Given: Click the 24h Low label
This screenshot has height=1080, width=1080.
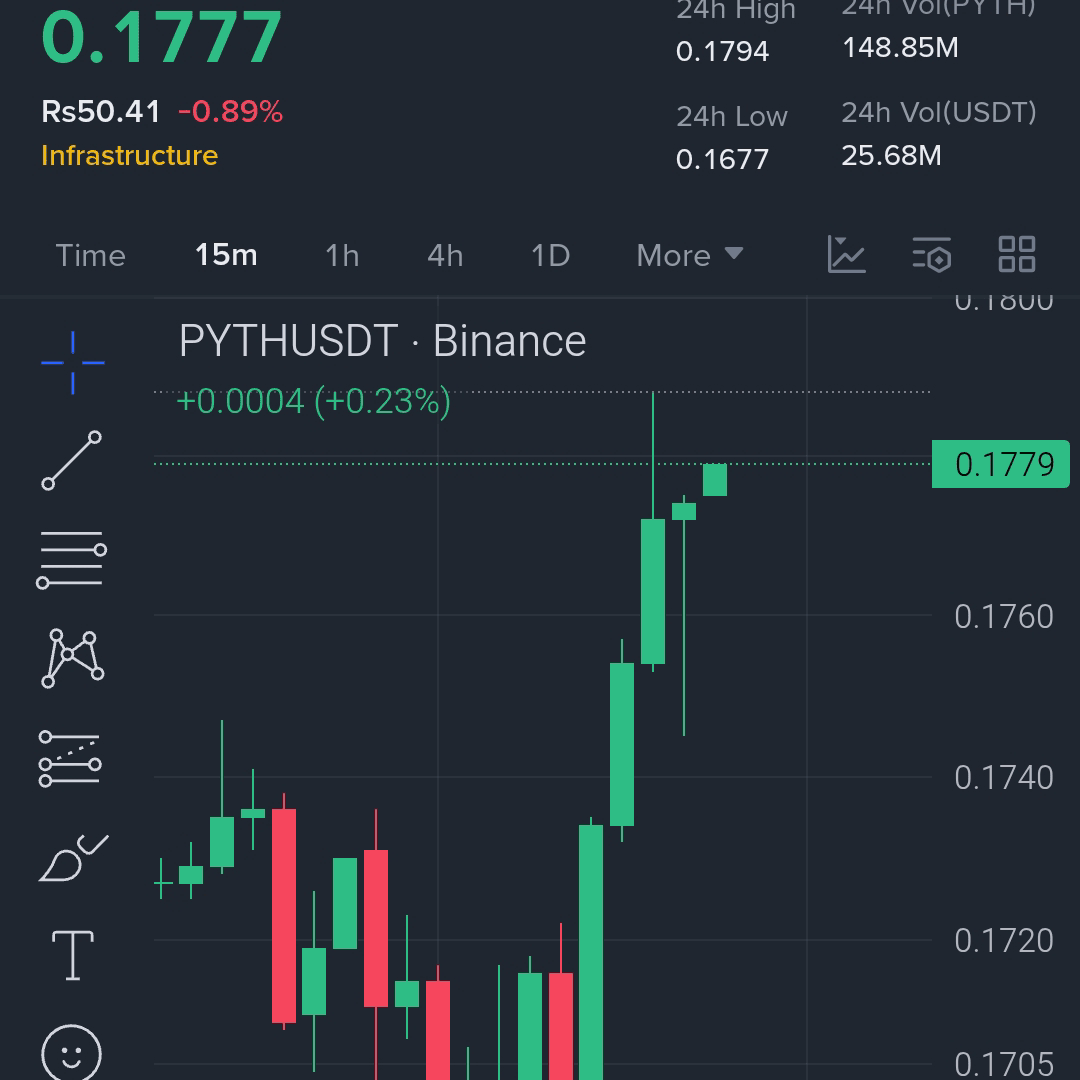Looking at the screenshot, I should [731, 116].
